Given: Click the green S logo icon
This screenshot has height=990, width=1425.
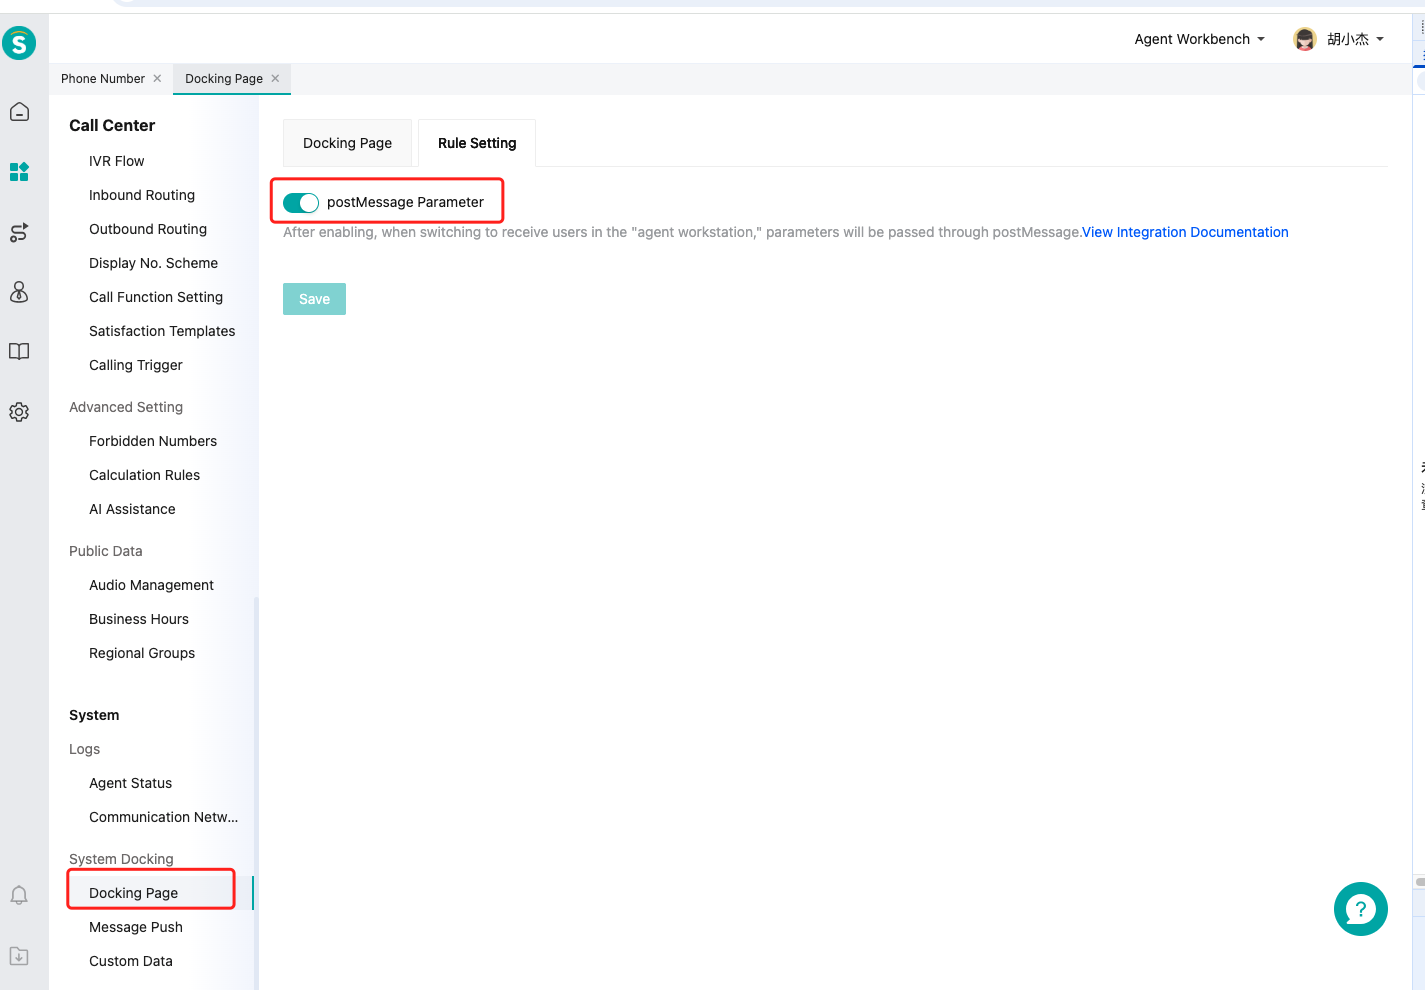Looking at the screenshot, I should point(19,43).
